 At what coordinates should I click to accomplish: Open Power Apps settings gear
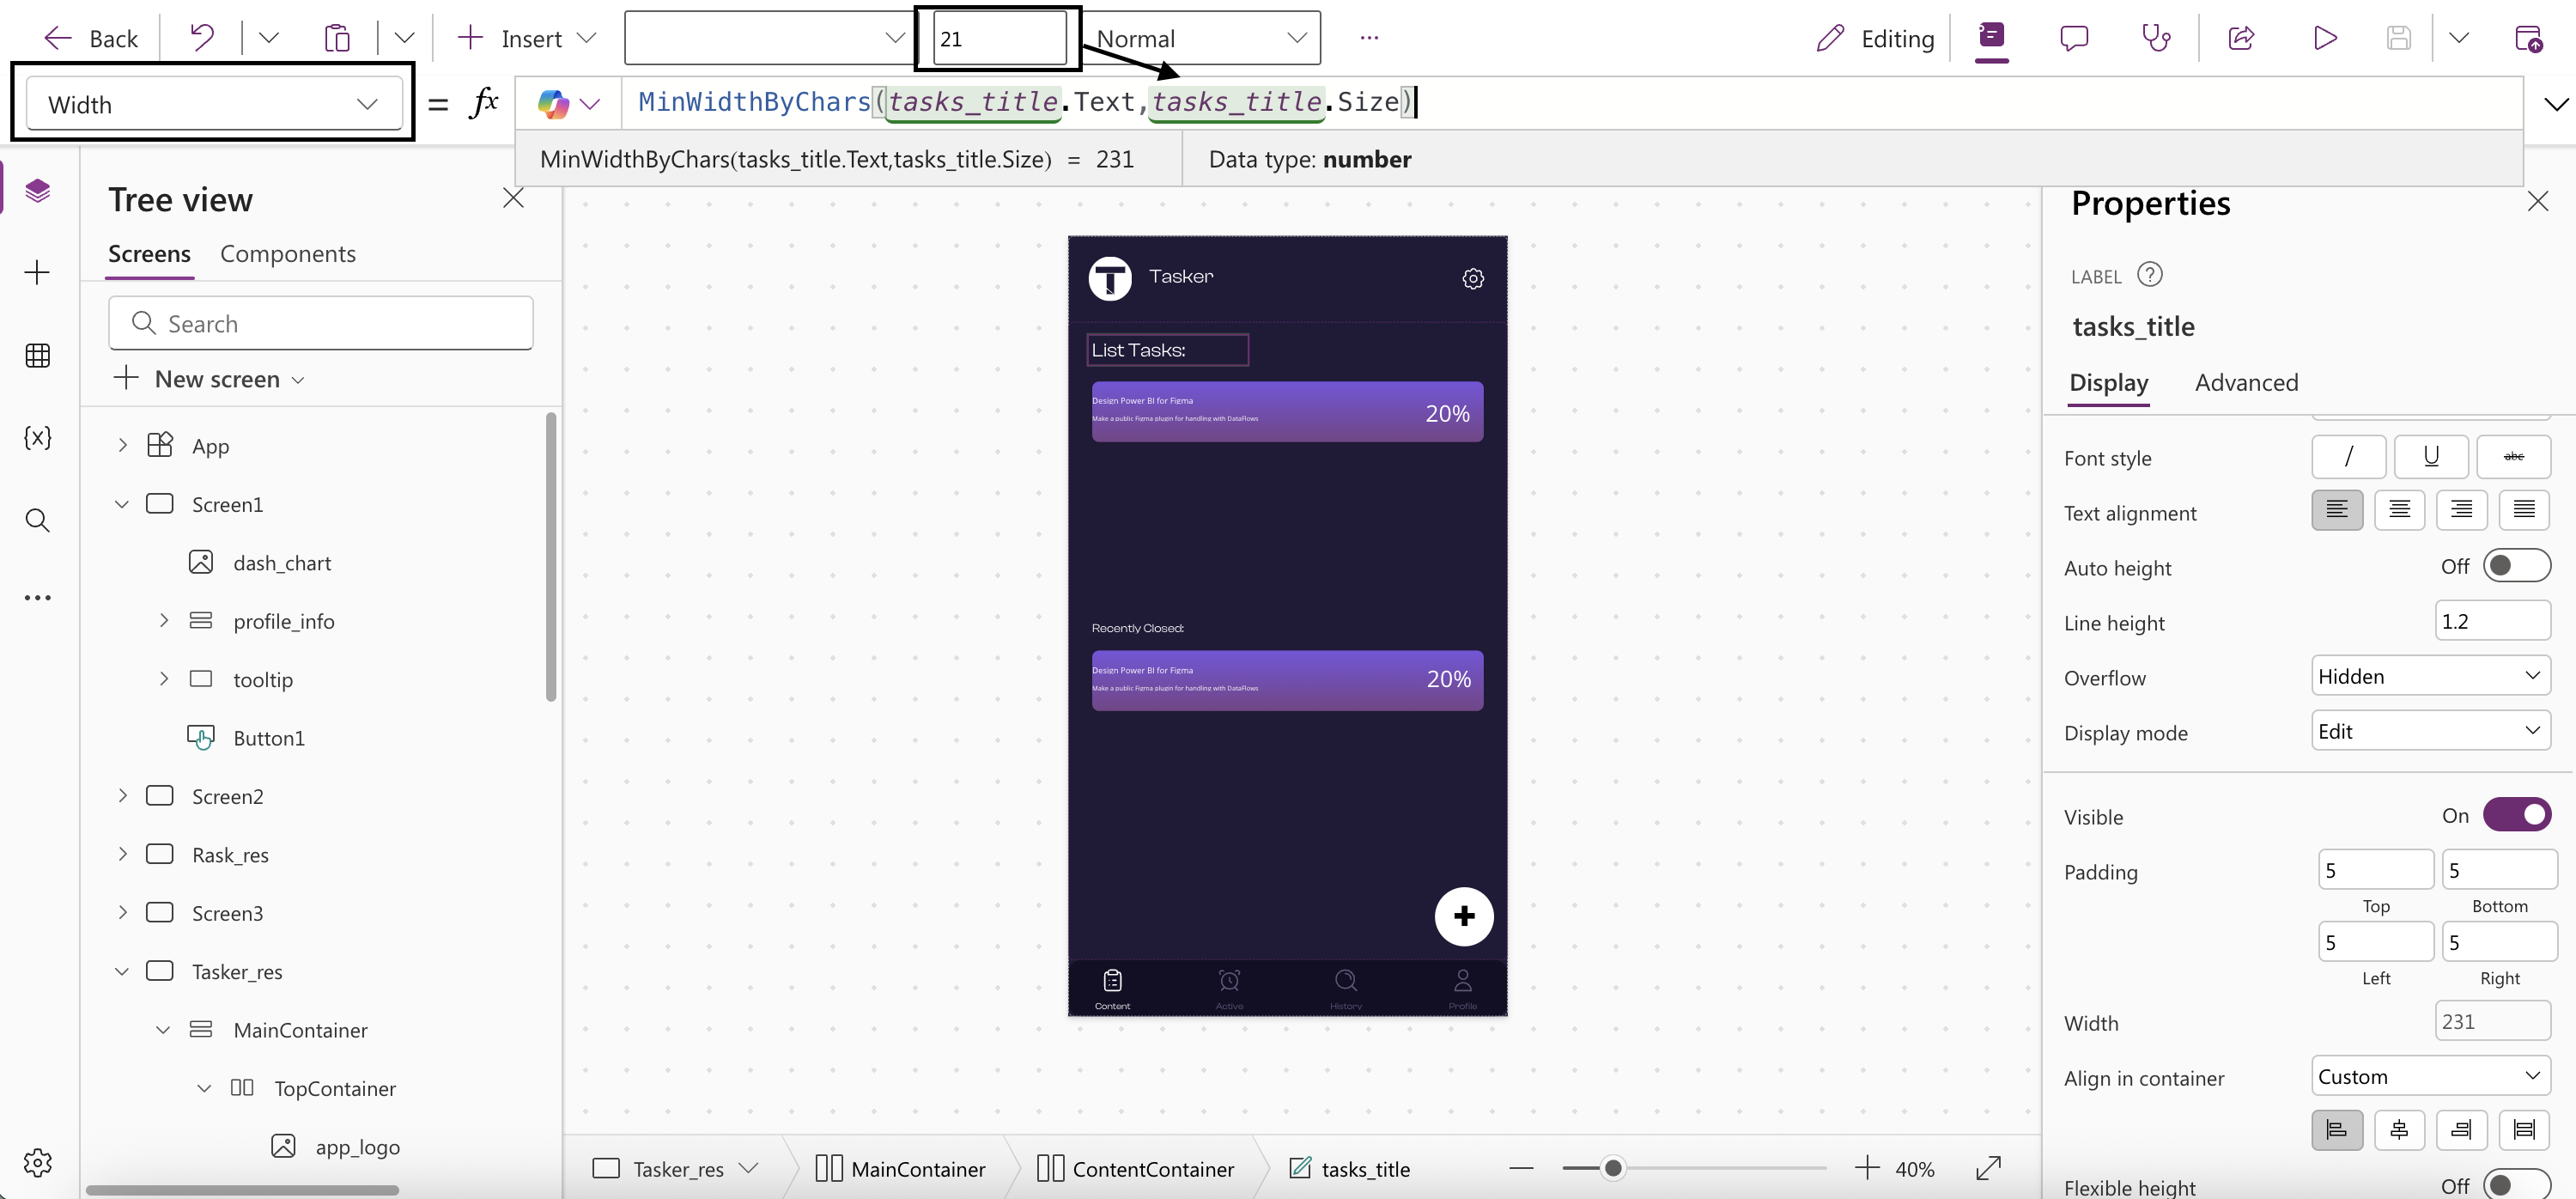pos(37,1162)
